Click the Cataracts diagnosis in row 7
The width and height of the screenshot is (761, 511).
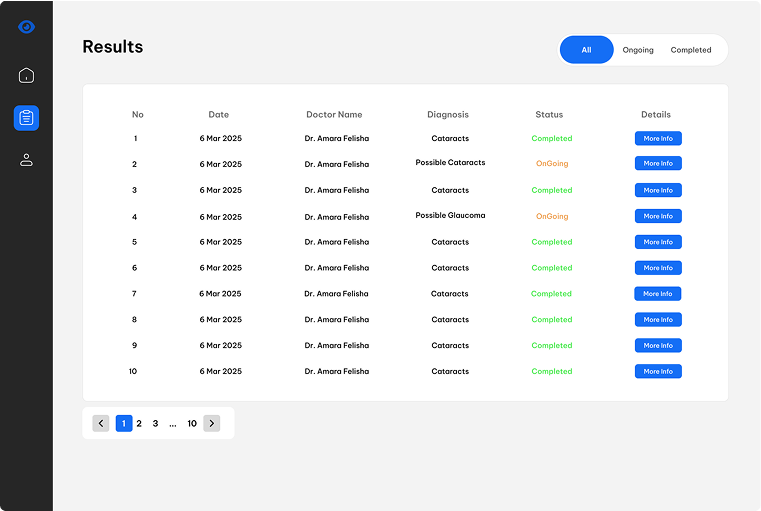click(449, 294)
